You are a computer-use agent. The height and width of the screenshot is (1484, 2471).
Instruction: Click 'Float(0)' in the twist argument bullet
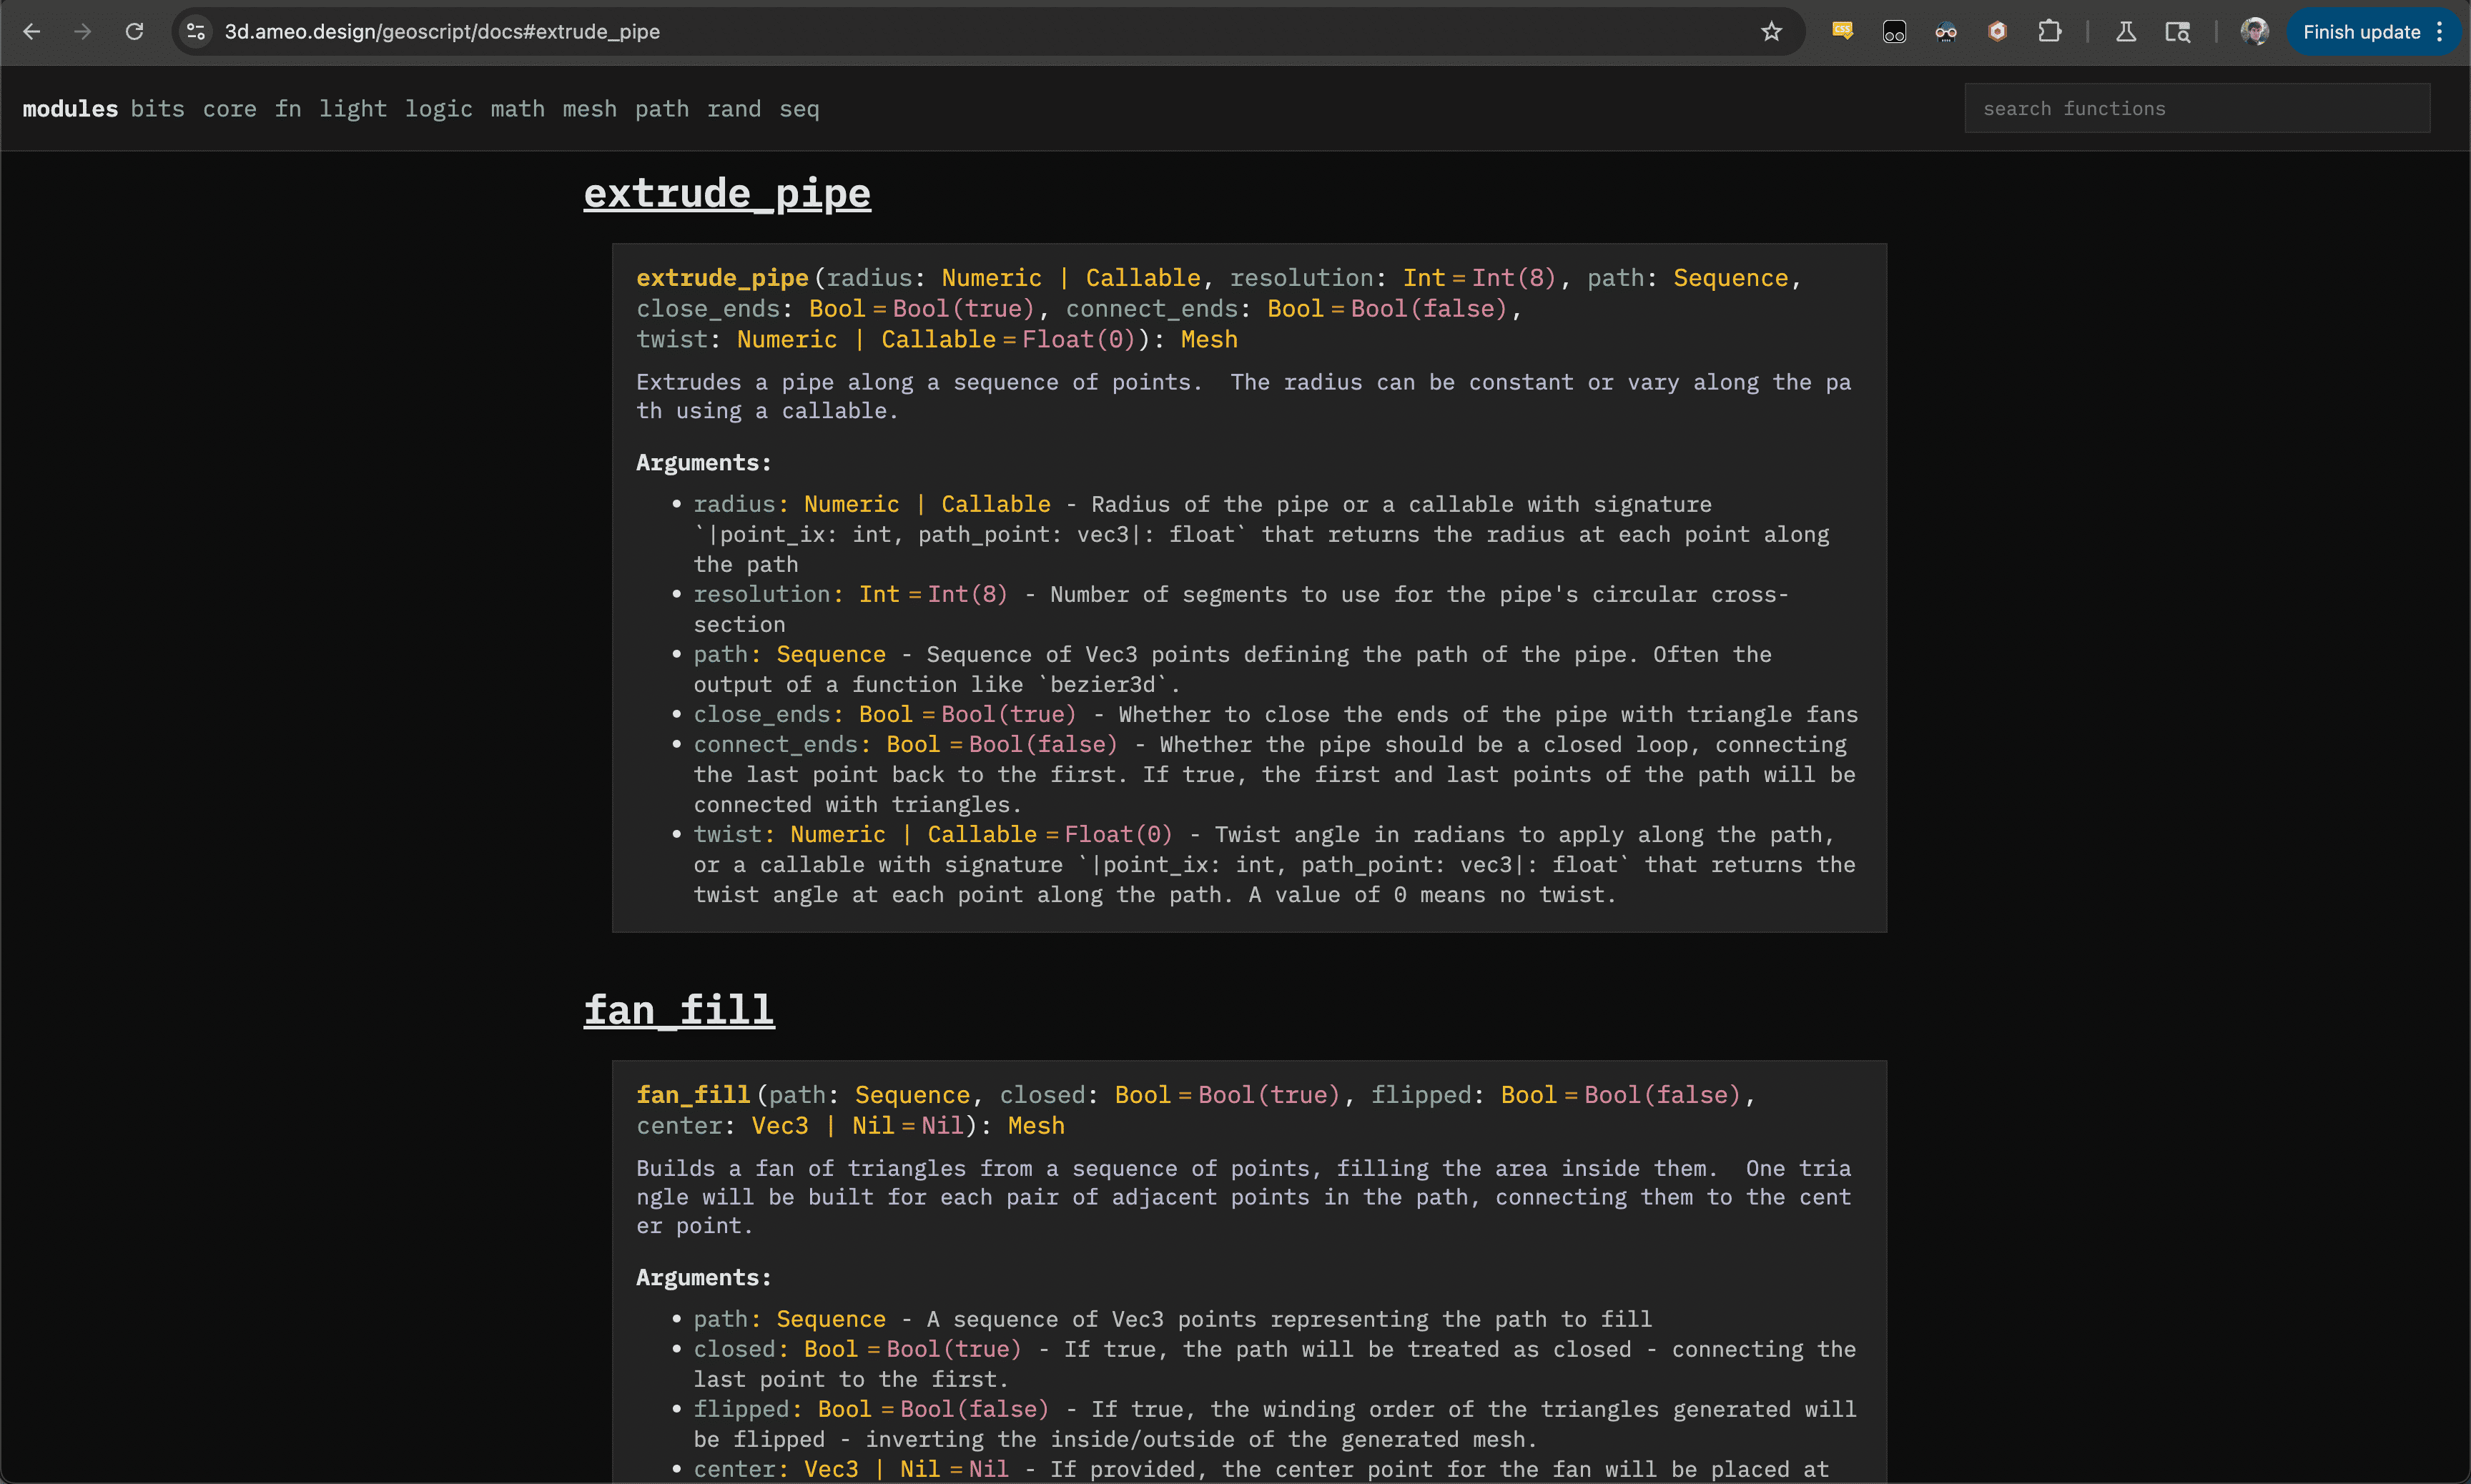1118,834
